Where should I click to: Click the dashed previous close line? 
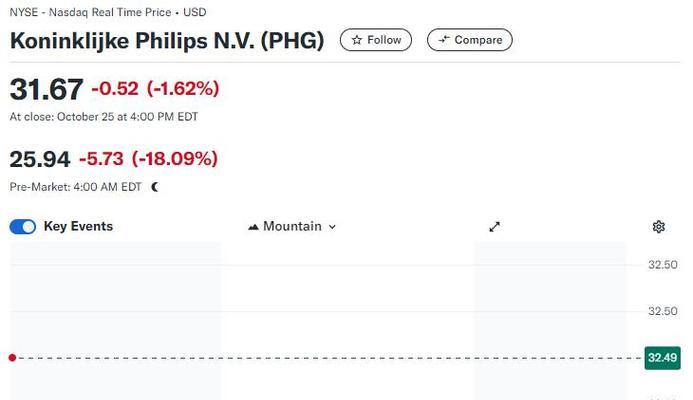click(330, 358)
